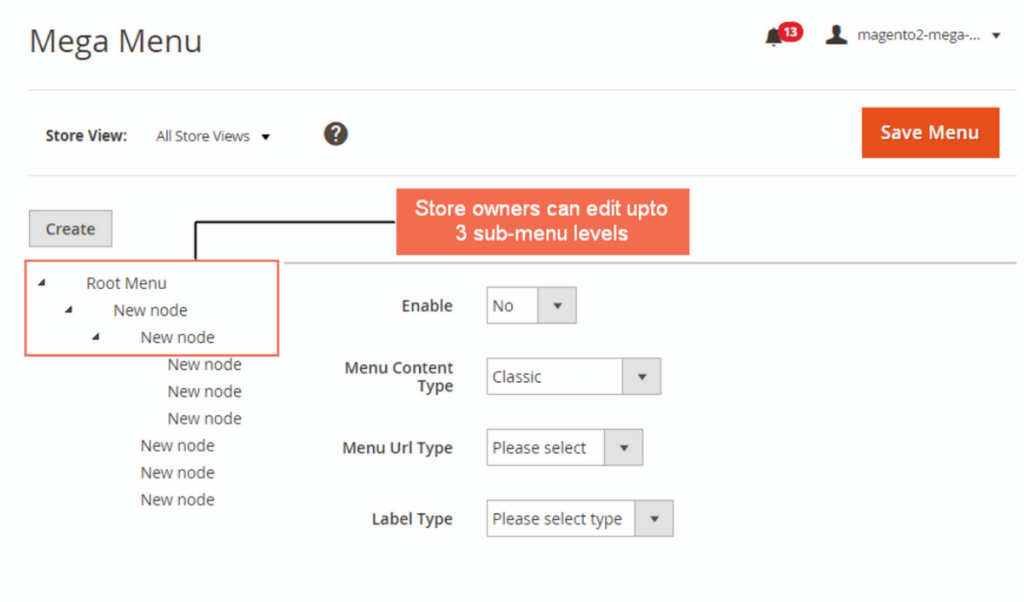Viewport: 1024px width, 602px height.
Task: Open the All Store Views dropdown
Action: click(213, 136)
